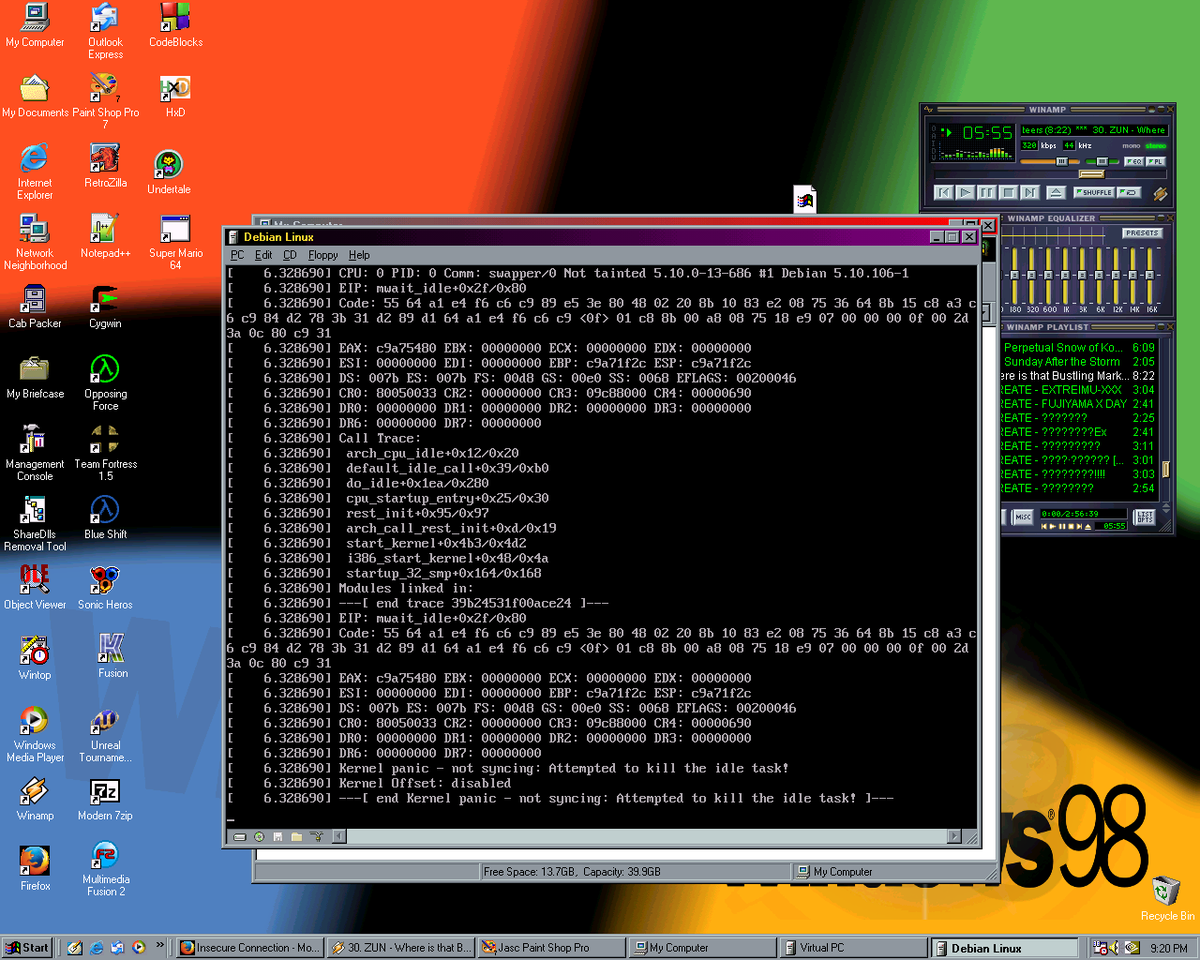Select the Blue Shift desktop icon

[x=105, y=517]
